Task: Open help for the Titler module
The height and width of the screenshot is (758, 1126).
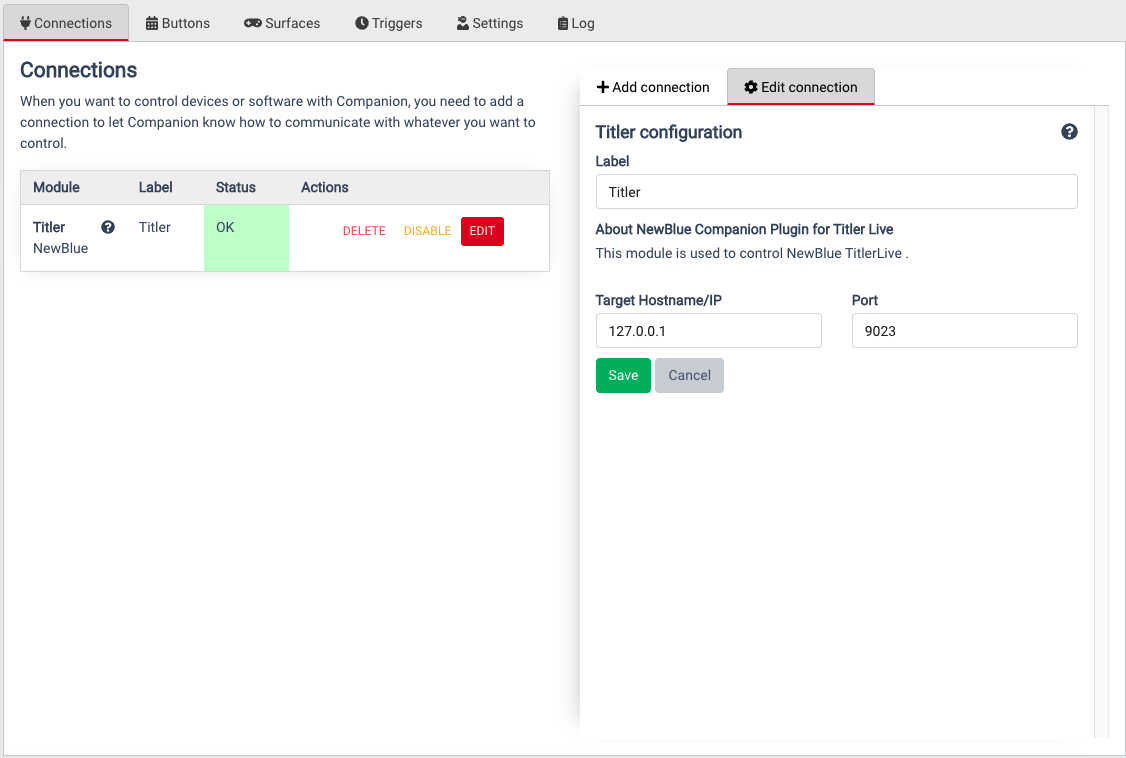Action: pos(107,226)
